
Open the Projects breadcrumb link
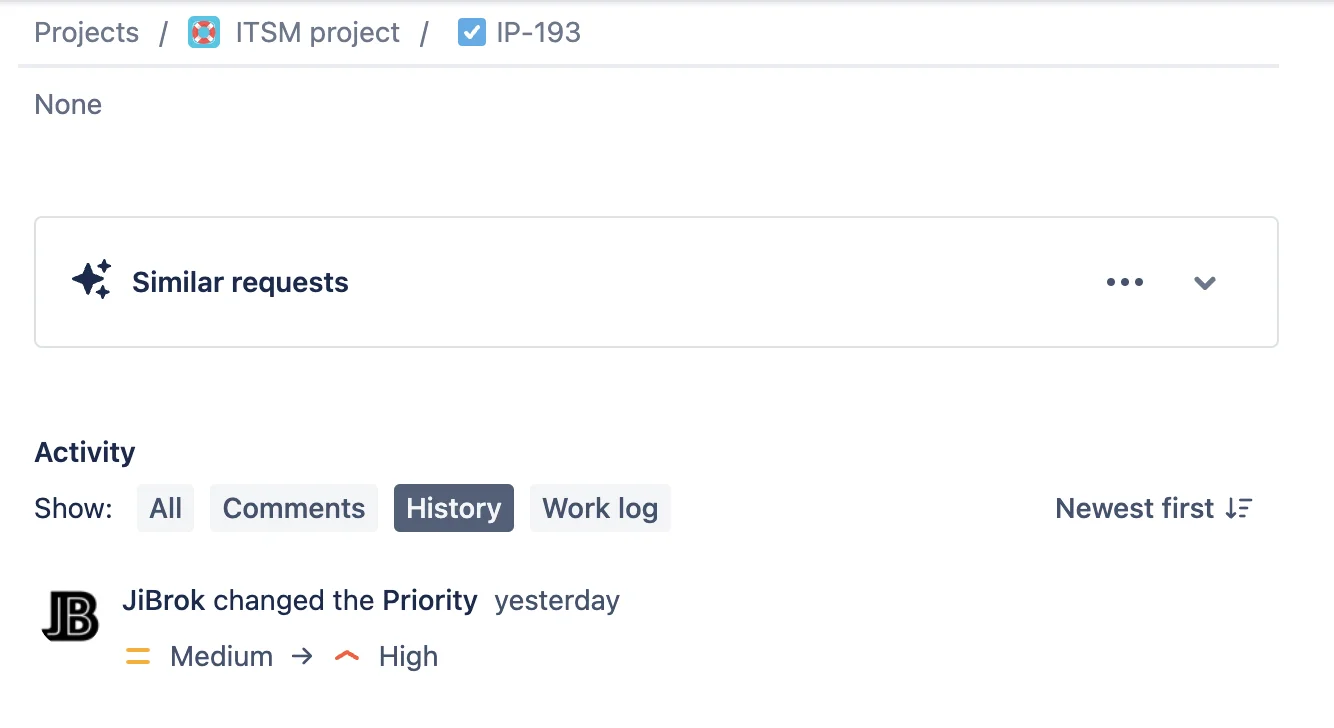(87, 32)
